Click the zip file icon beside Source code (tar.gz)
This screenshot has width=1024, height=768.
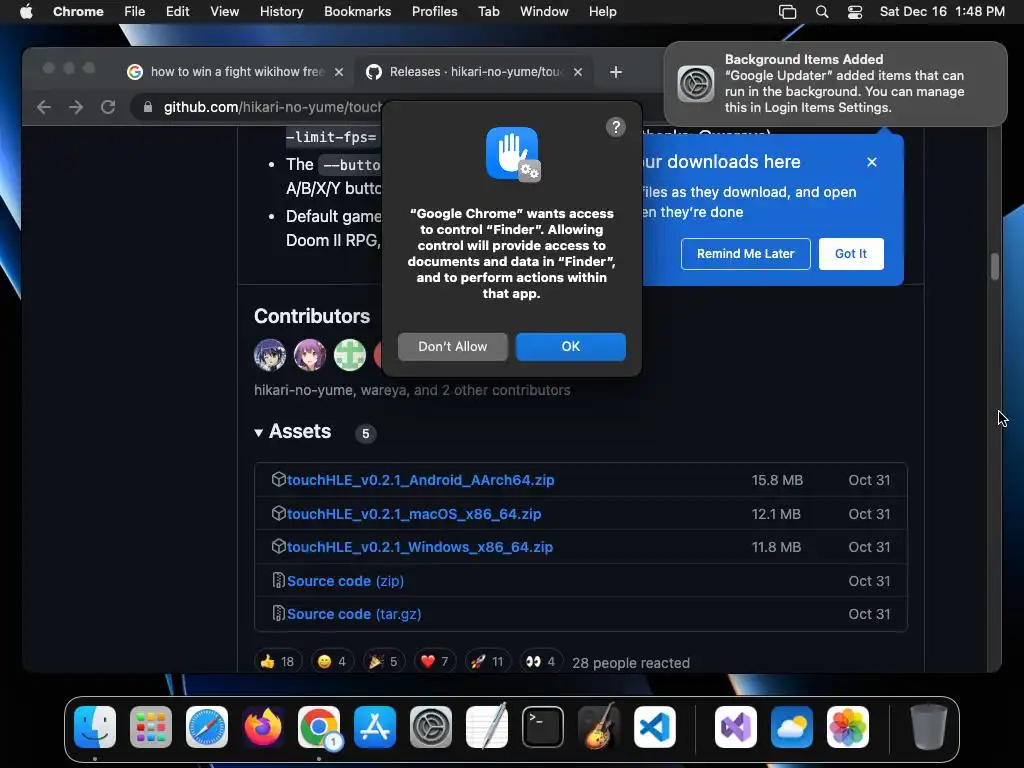pos(278,614)
